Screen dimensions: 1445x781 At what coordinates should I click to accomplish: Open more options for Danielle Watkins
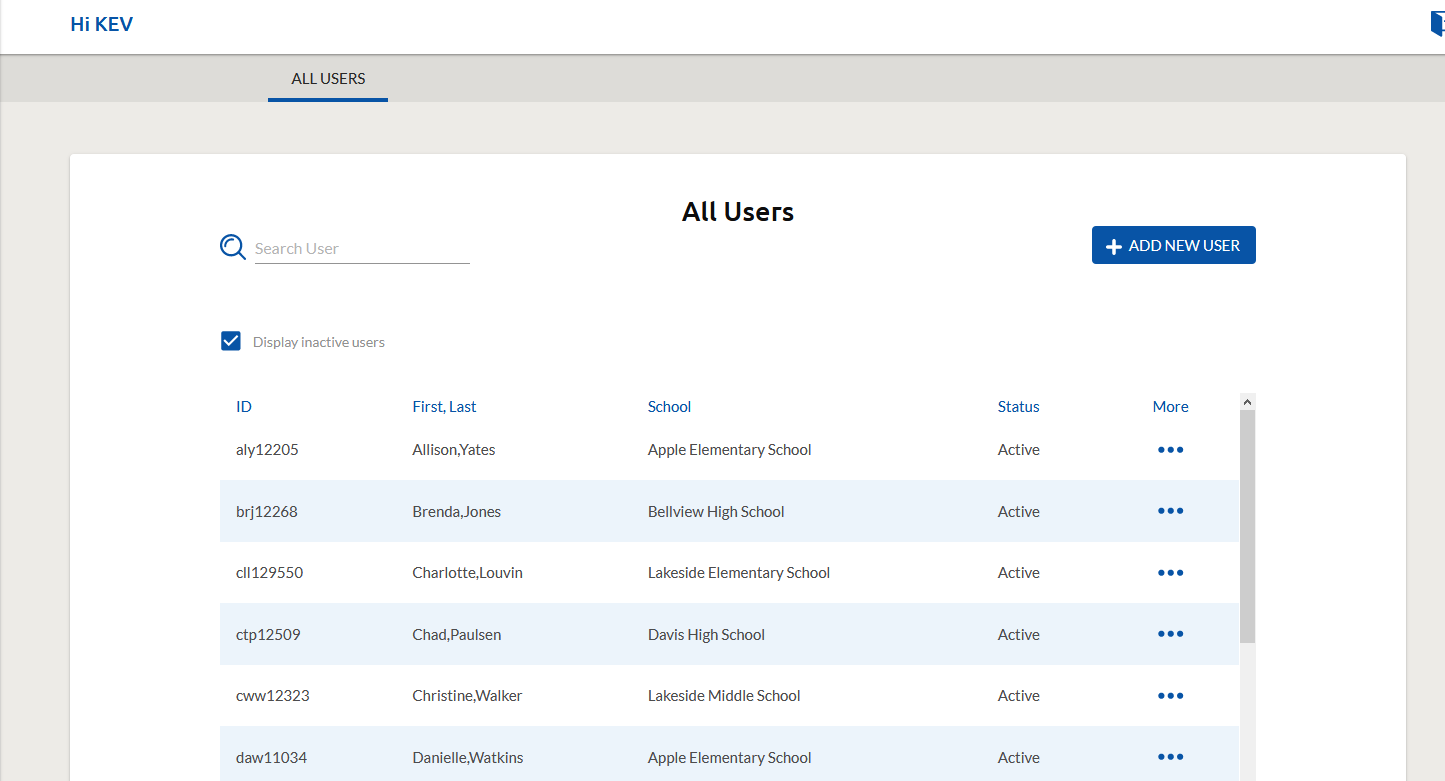[1170, 757]
